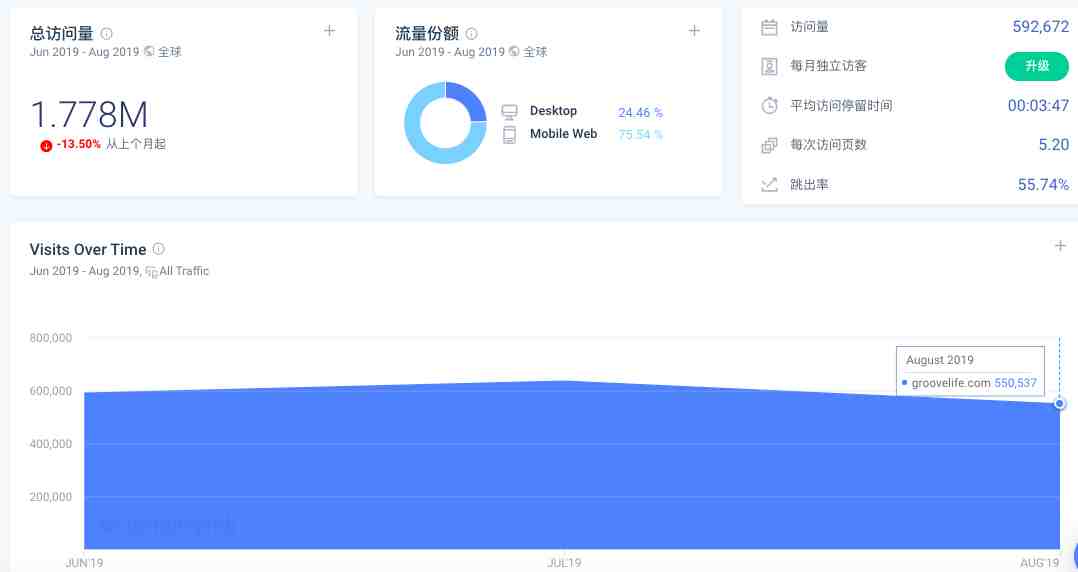Click the 1.778M total visits value

89,114
